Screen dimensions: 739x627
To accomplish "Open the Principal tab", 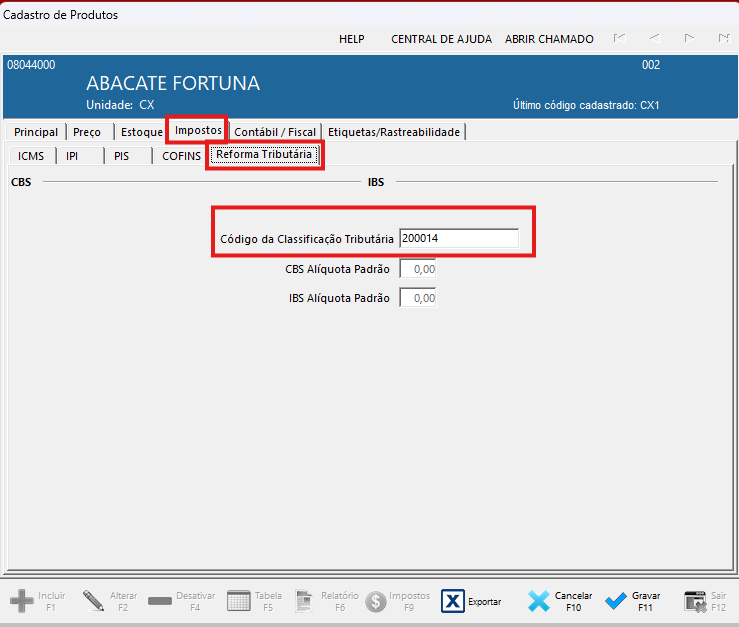I will click(36, 132).
